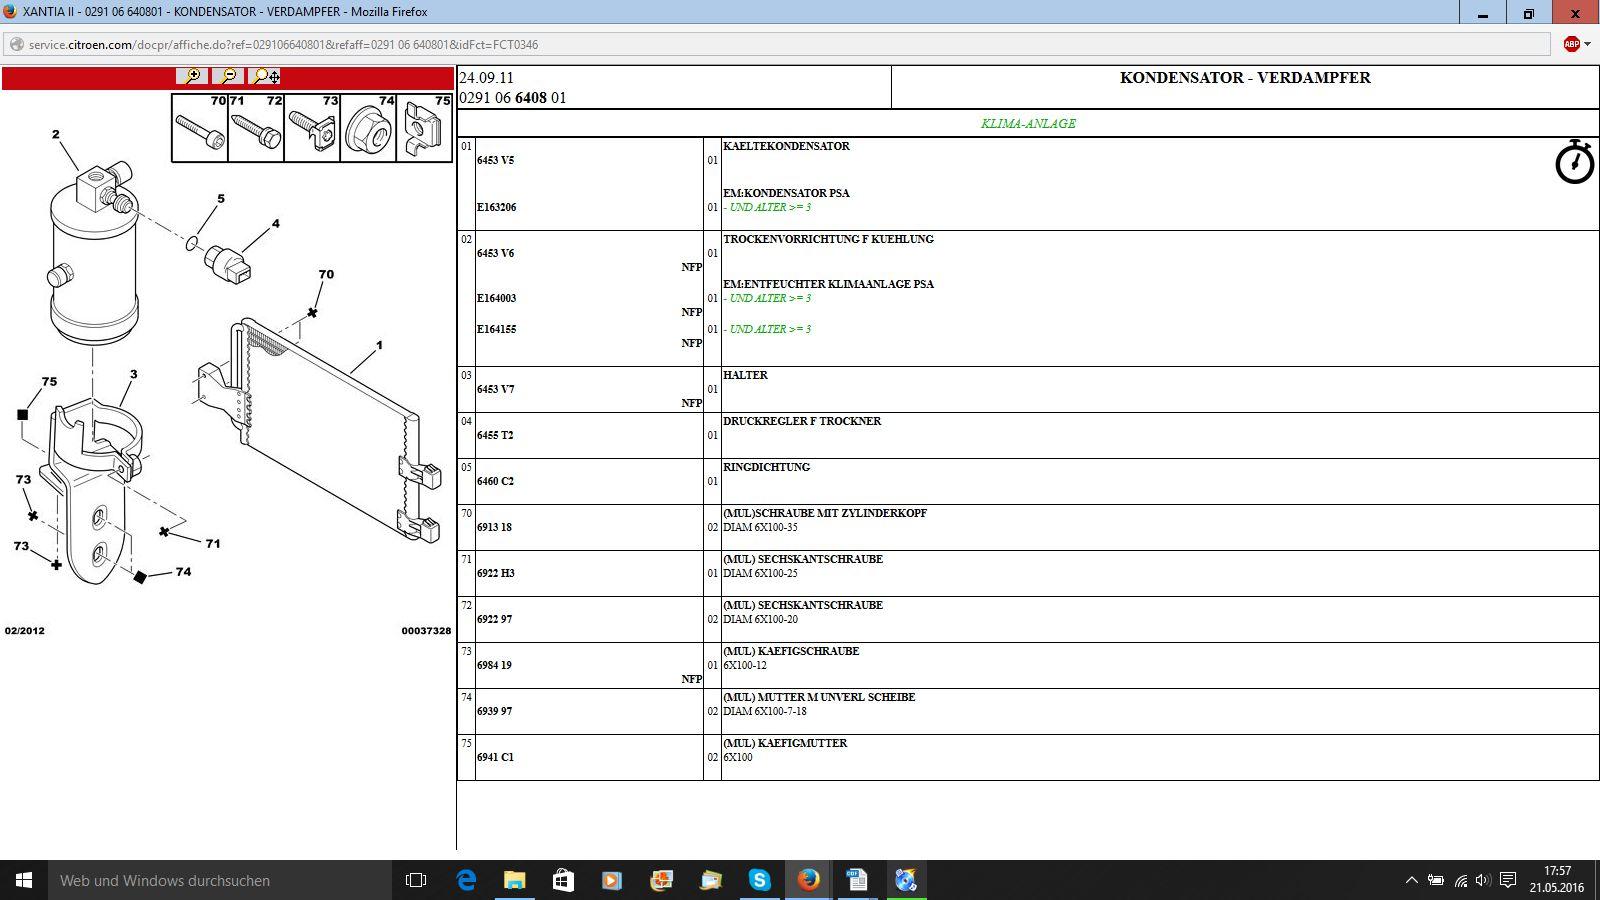
Task: Click the DRUCKREGLER F TROCKNER description
Action: pyautogui.click(x=802, y=421)
